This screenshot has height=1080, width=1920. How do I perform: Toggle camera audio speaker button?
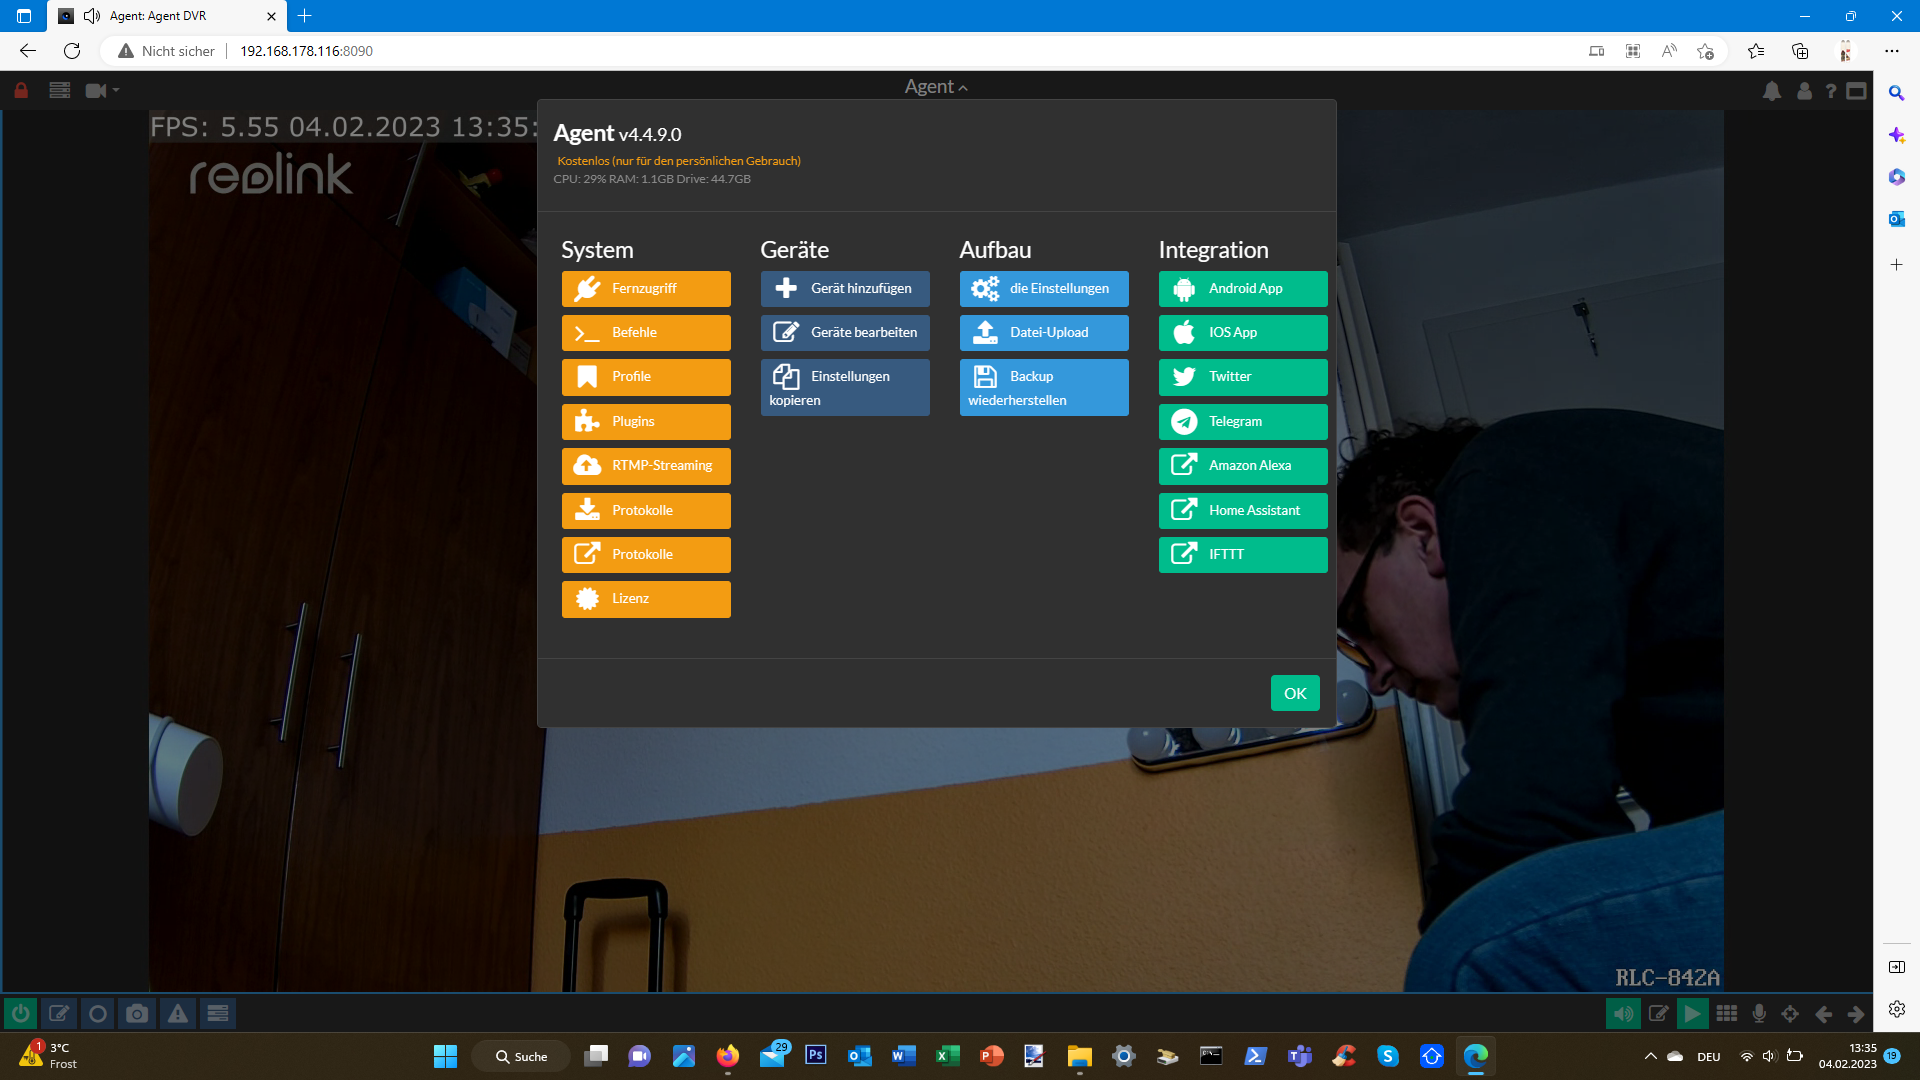coord(1623,1014)
